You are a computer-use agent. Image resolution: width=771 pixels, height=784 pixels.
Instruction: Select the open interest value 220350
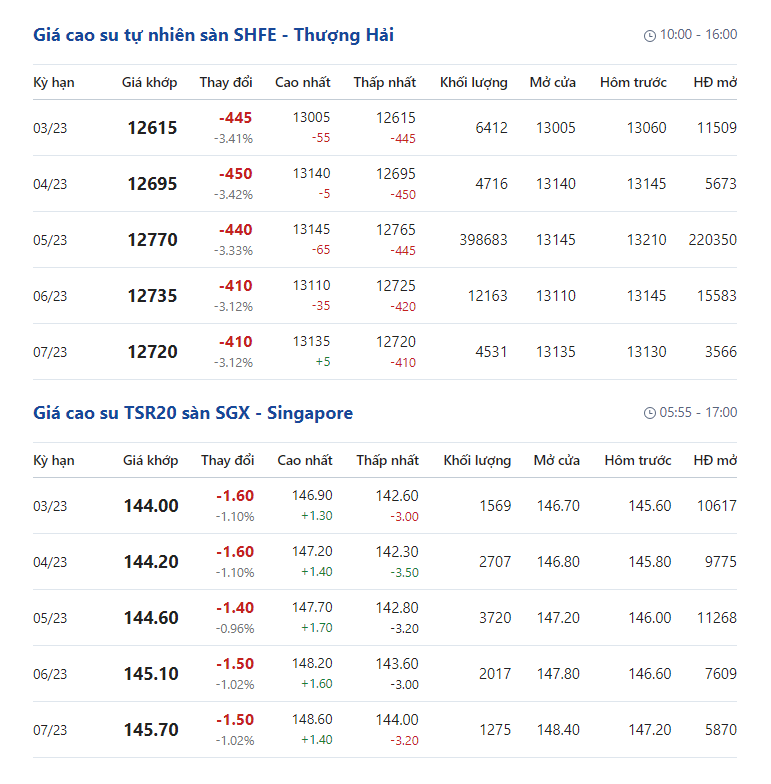click(x=712, y=240)
